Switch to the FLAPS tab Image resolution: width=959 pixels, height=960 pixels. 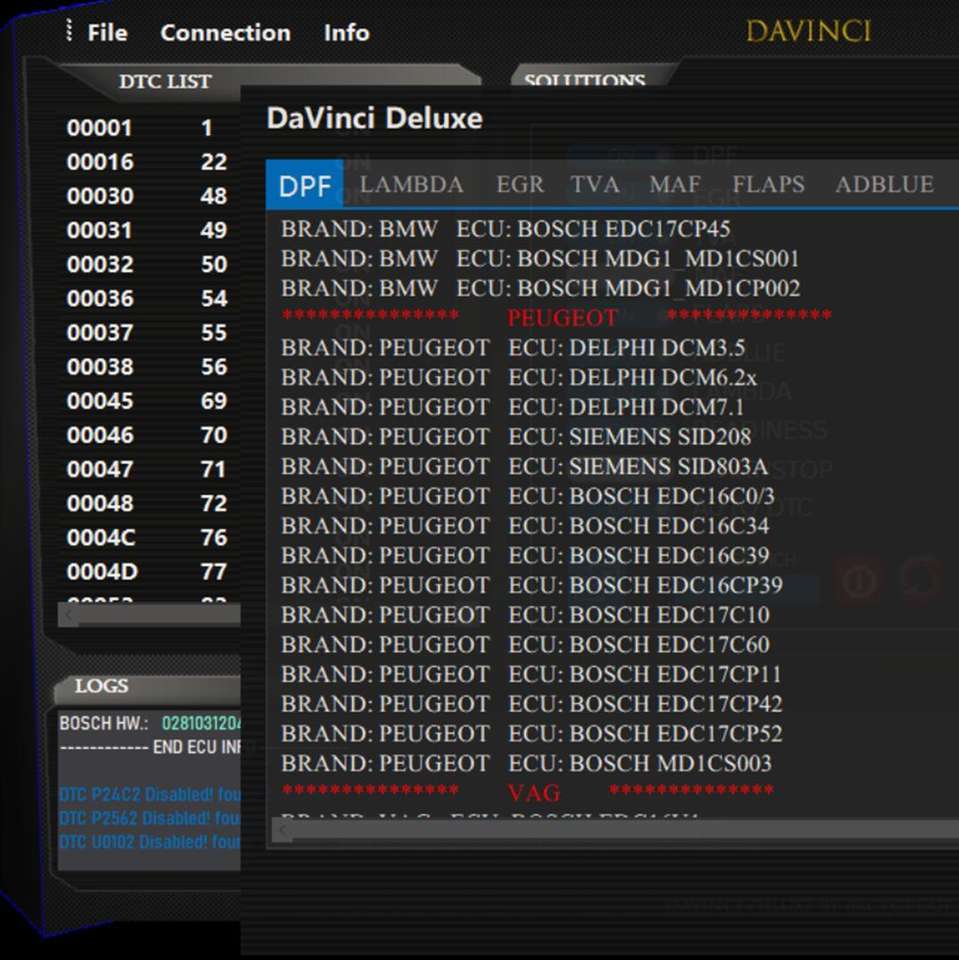pos(769,184)
